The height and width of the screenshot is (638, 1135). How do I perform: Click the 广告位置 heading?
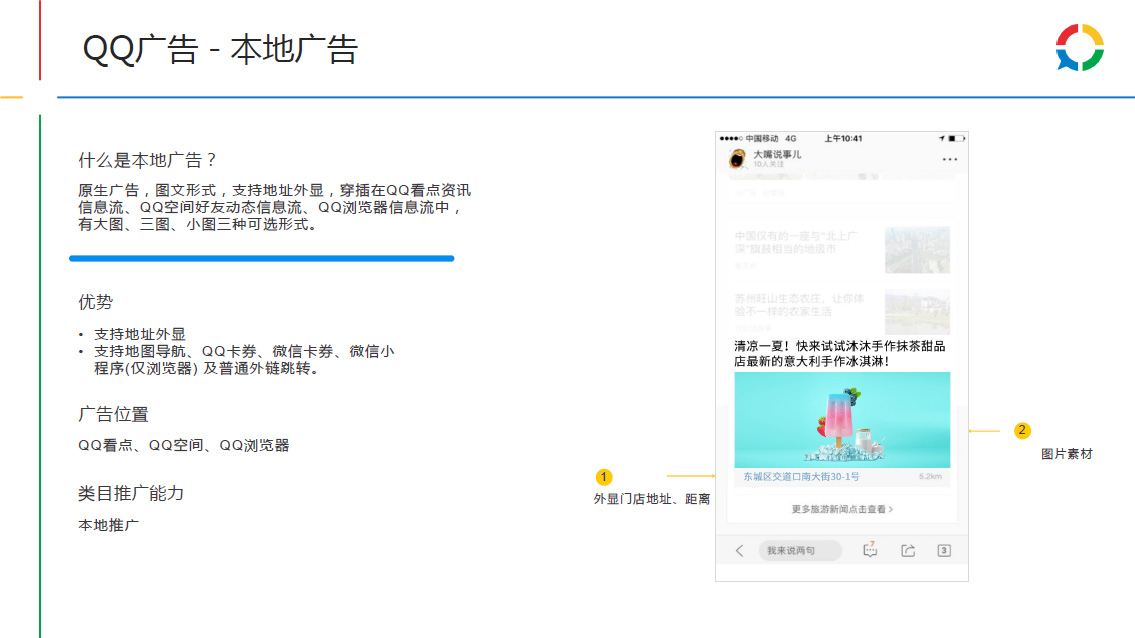[x=114, y=414]
